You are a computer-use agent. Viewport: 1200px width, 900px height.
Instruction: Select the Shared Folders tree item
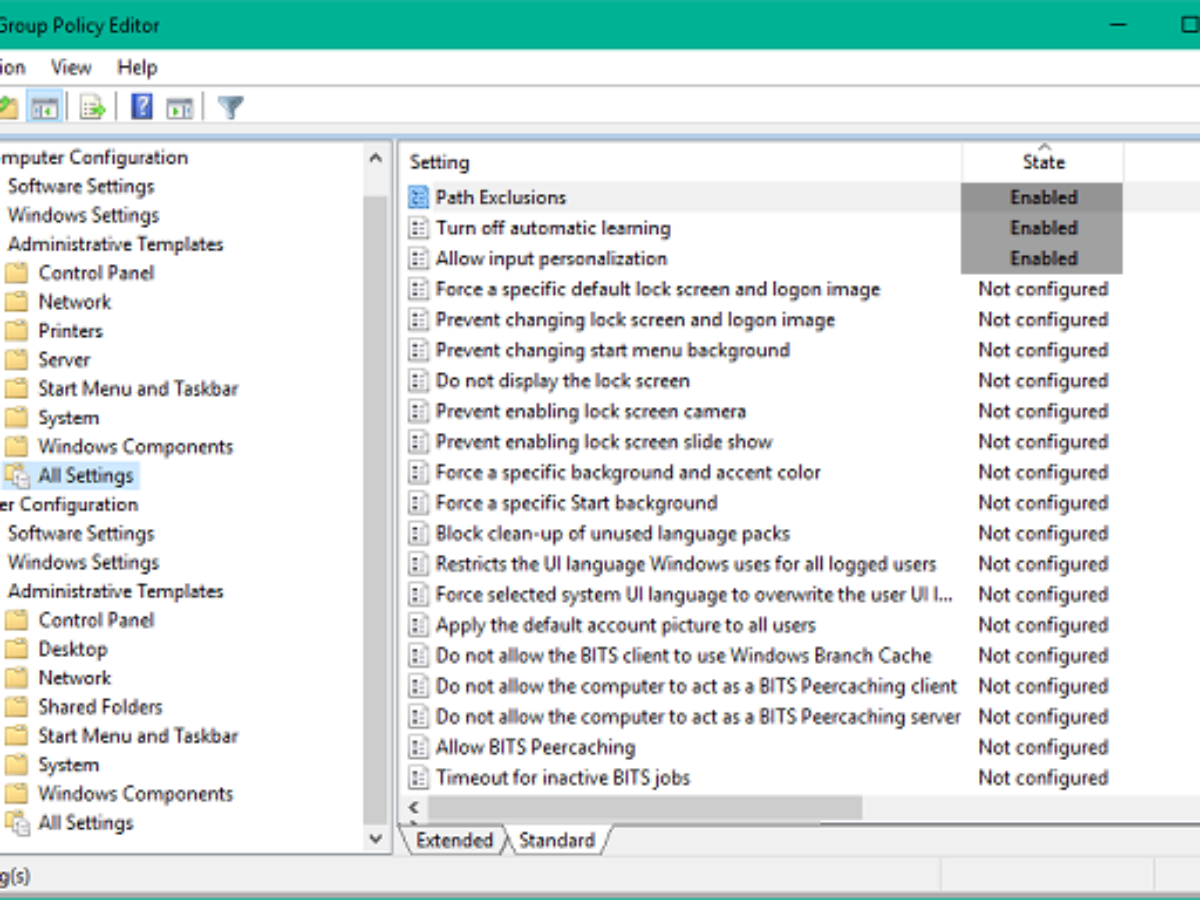(x=100, y=707)
